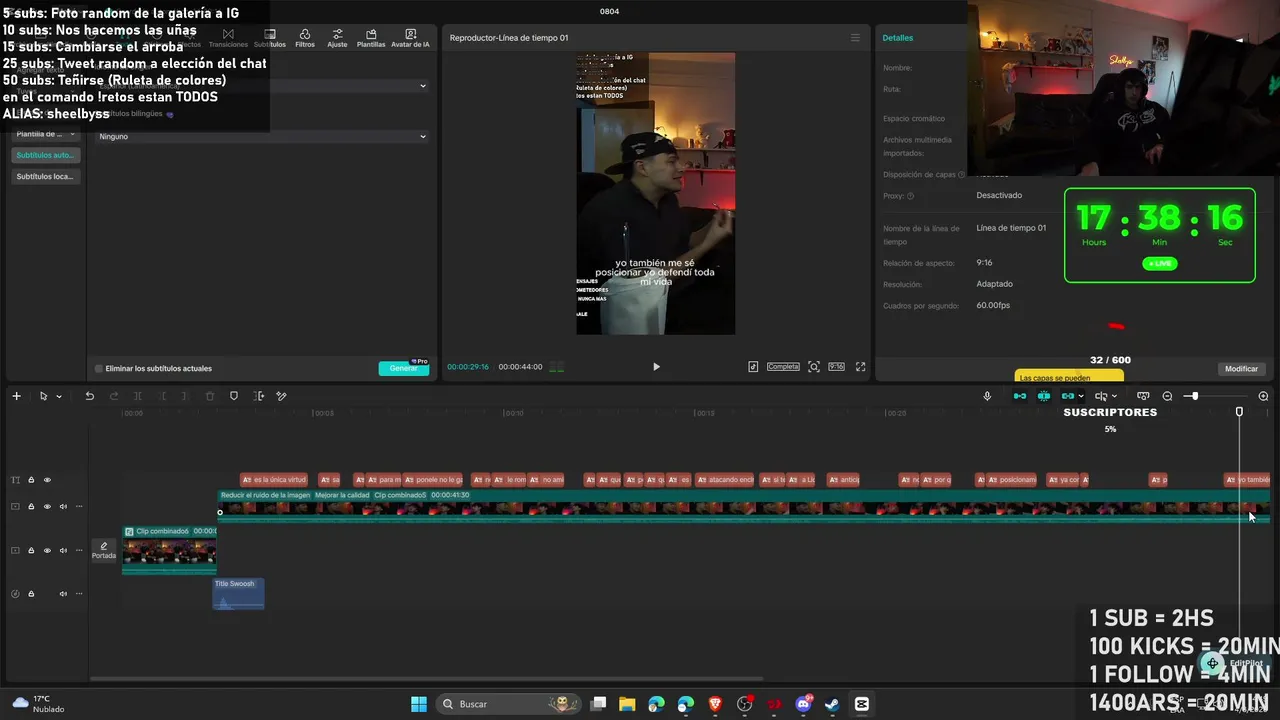
Task: Open the Completa preview quality option
Action: pos(783,367)
